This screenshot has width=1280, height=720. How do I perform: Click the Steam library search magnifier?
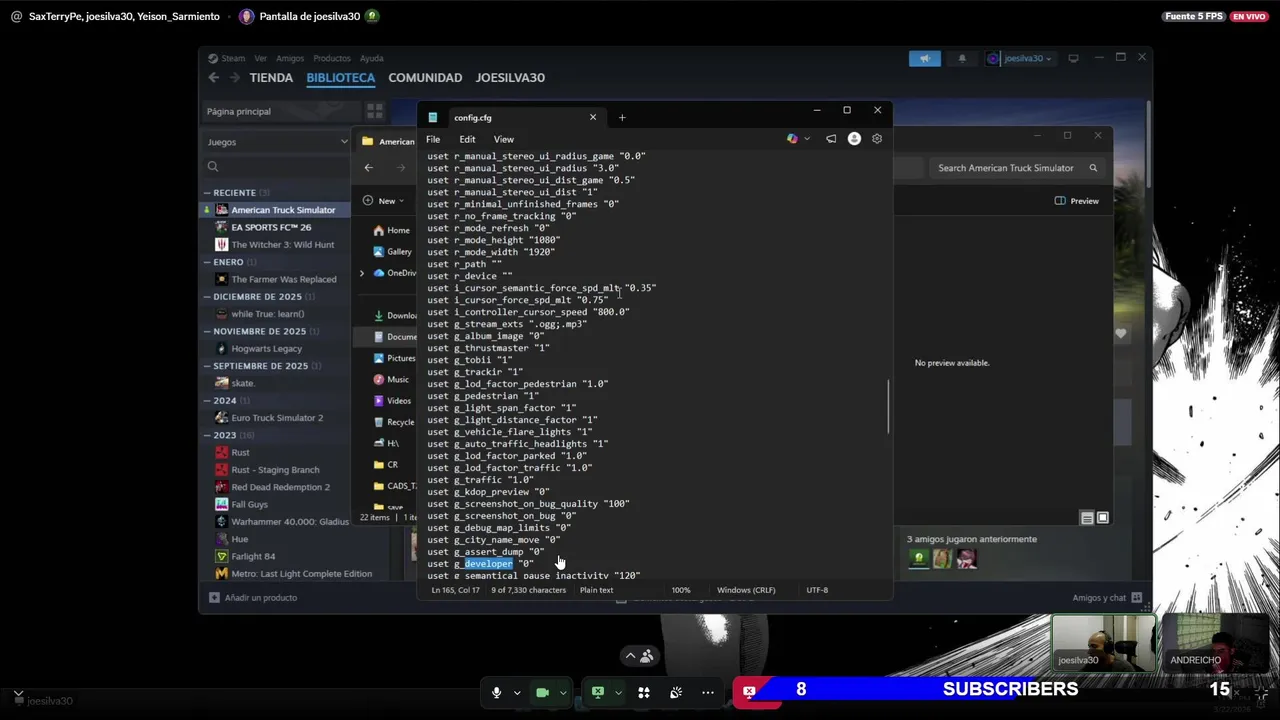(213, 167)
